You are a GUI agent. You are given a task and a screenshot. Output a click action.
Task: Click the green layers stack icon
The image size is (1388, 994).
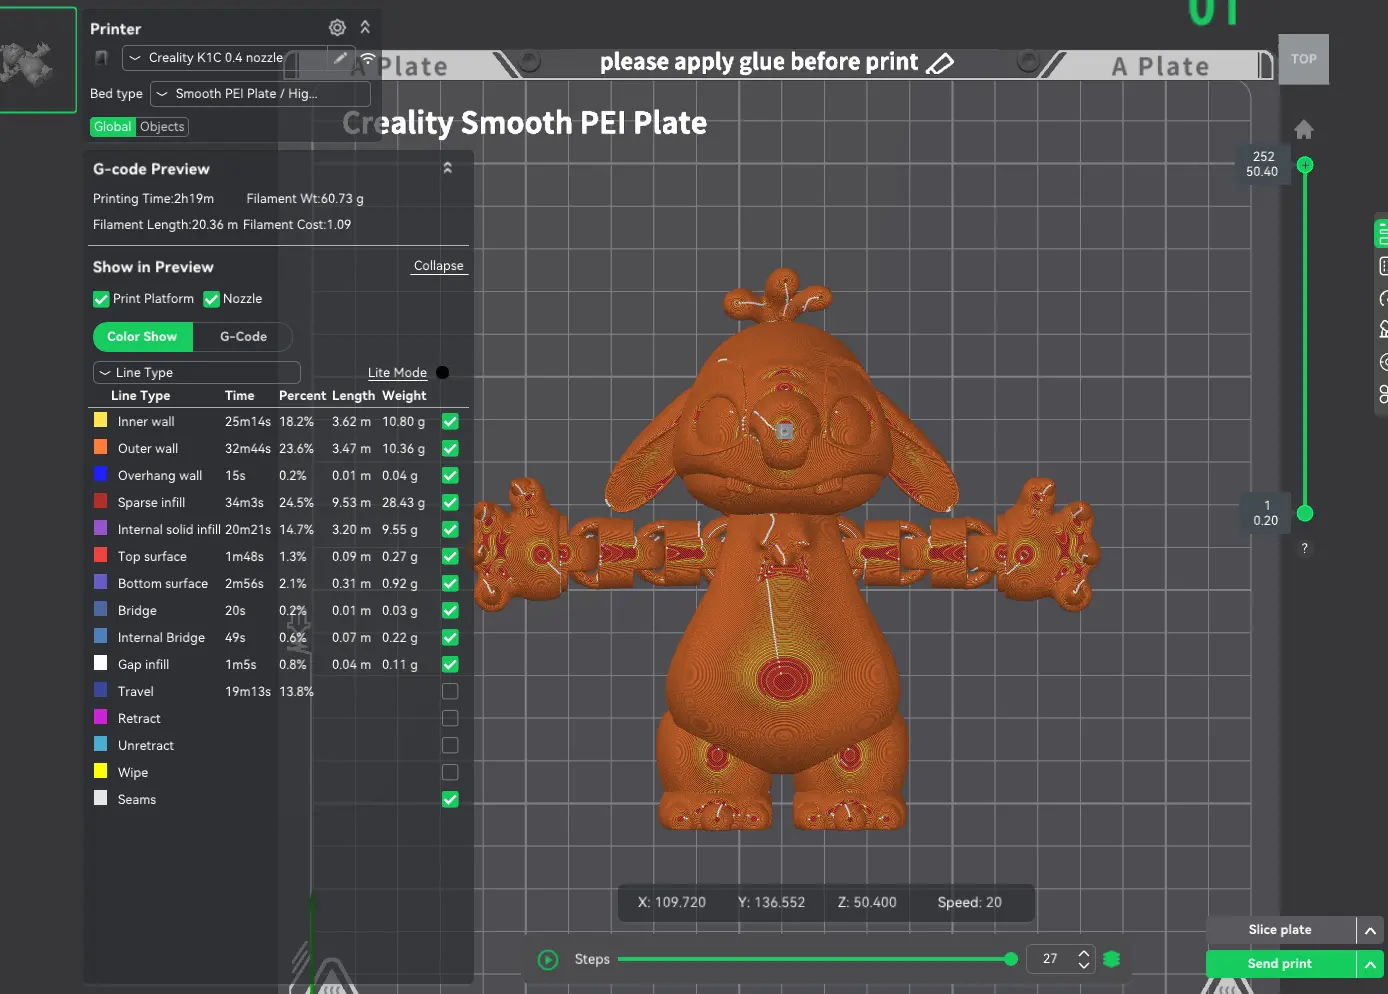pyautogui.click(x=1111, y=960)
